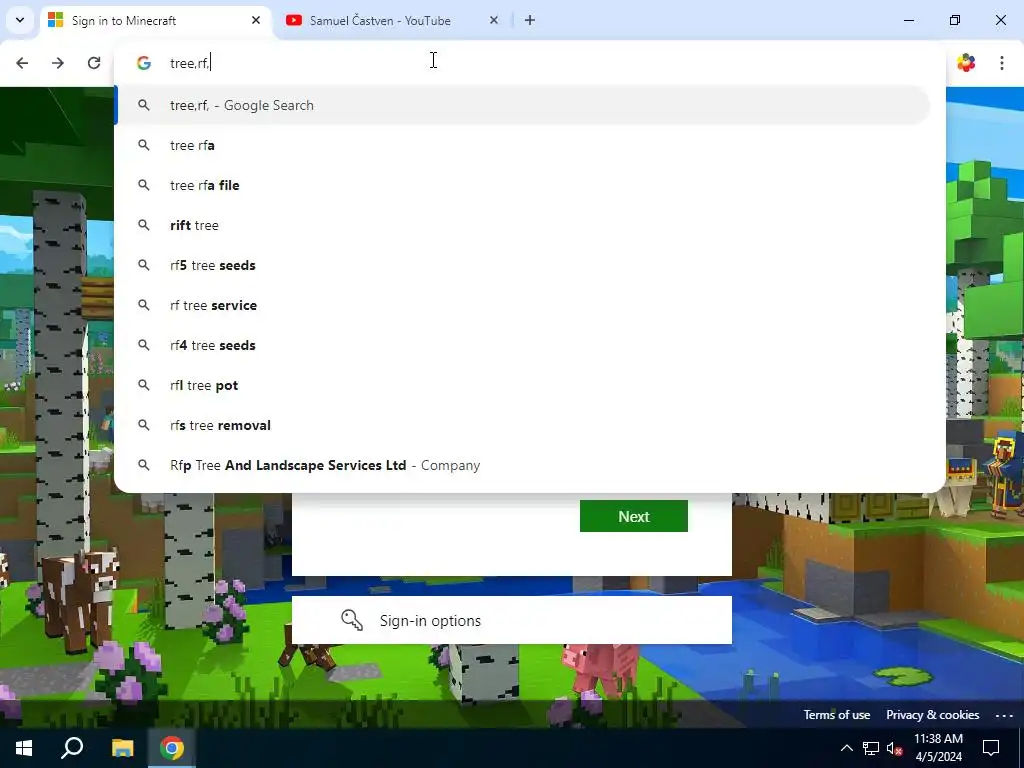
Task: Choose the 'tree rfa' suggestion
Action: (522, 145)
